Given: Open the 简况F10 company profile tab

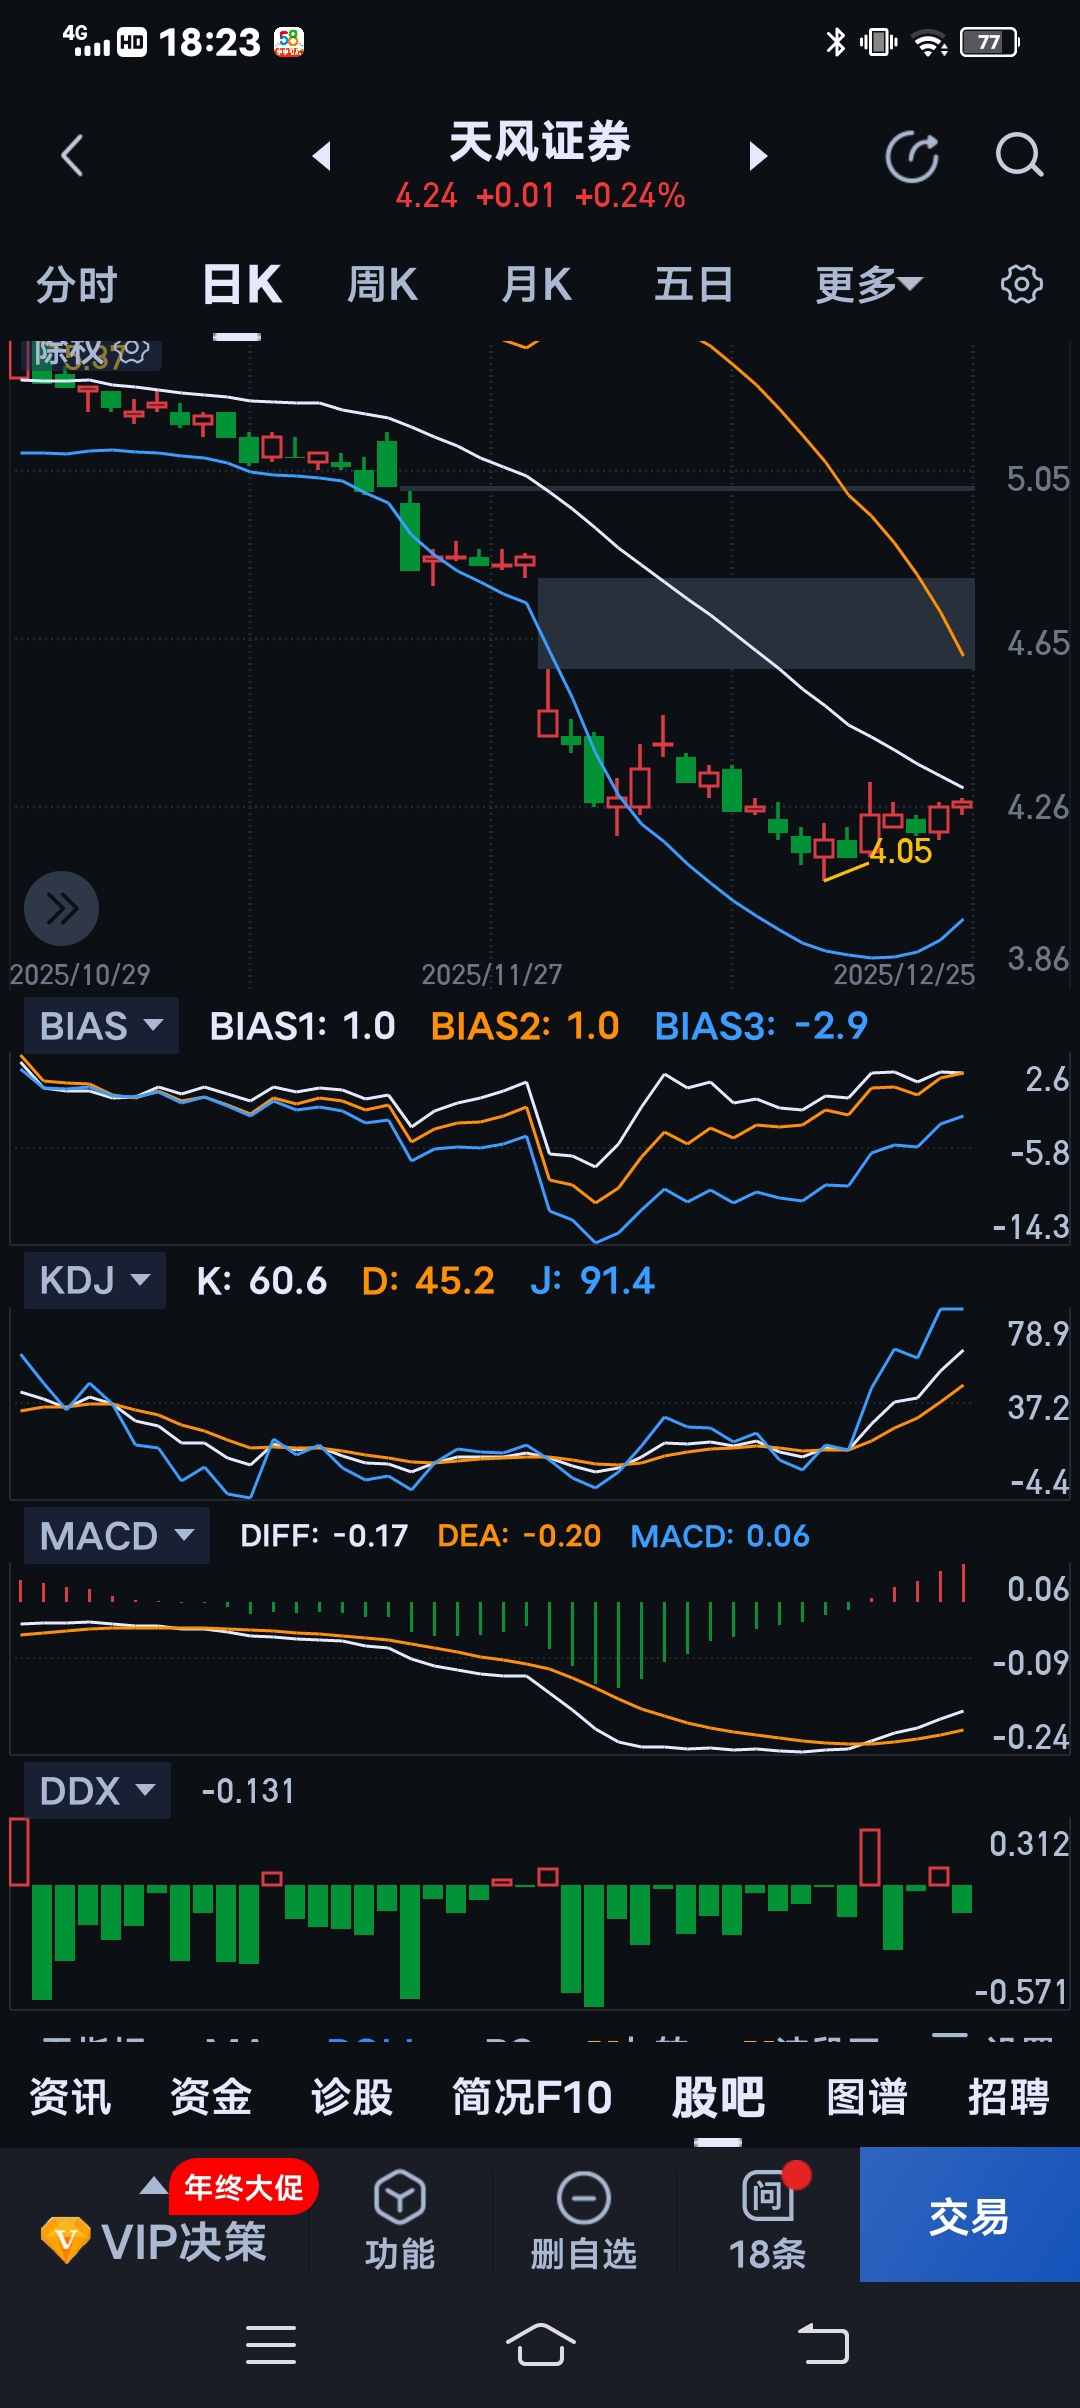Looking at the screenshot, I should (532, 2098).
